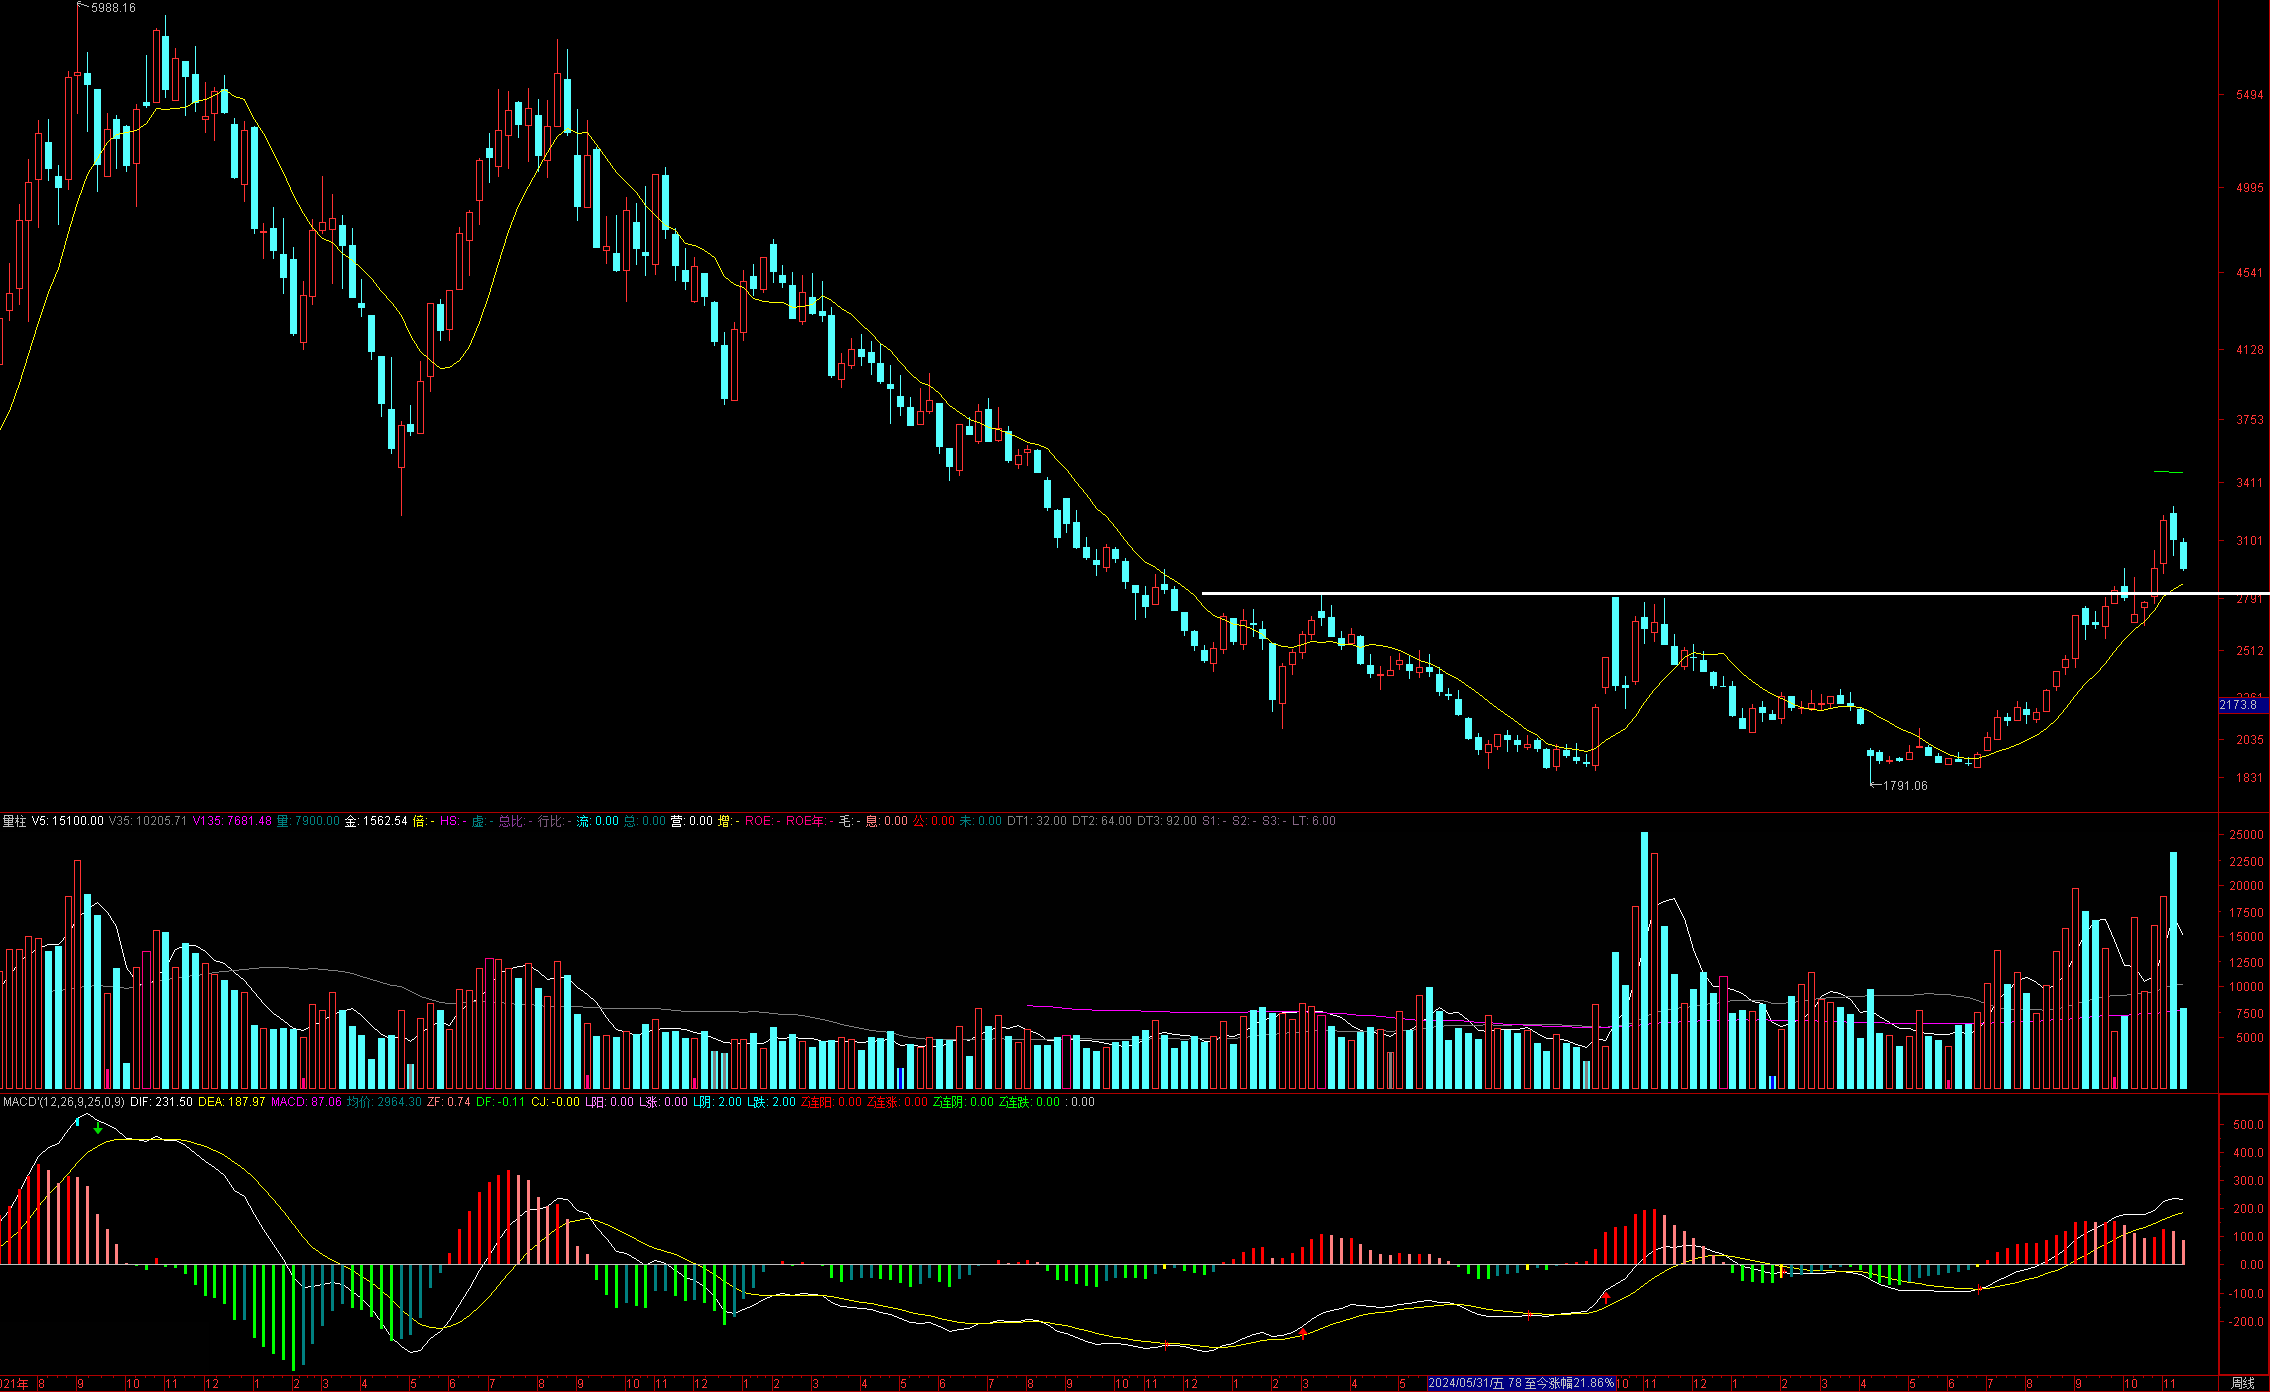
Task: Click the tallest cyan volume bar
Action: 1644,960
